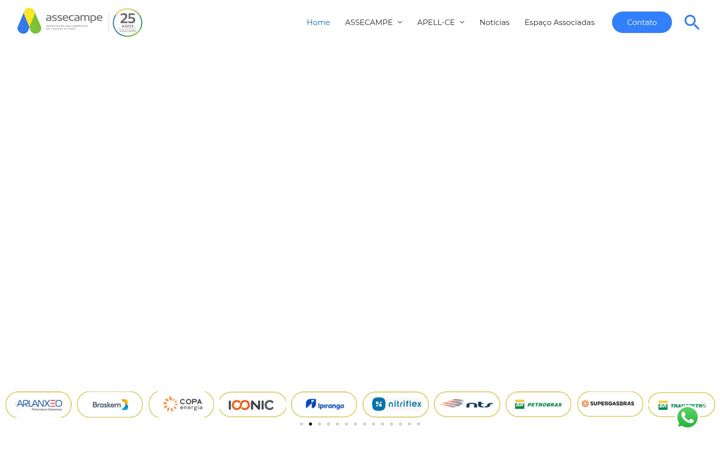Open the WhatsApp chat icon

pos(687,418)
